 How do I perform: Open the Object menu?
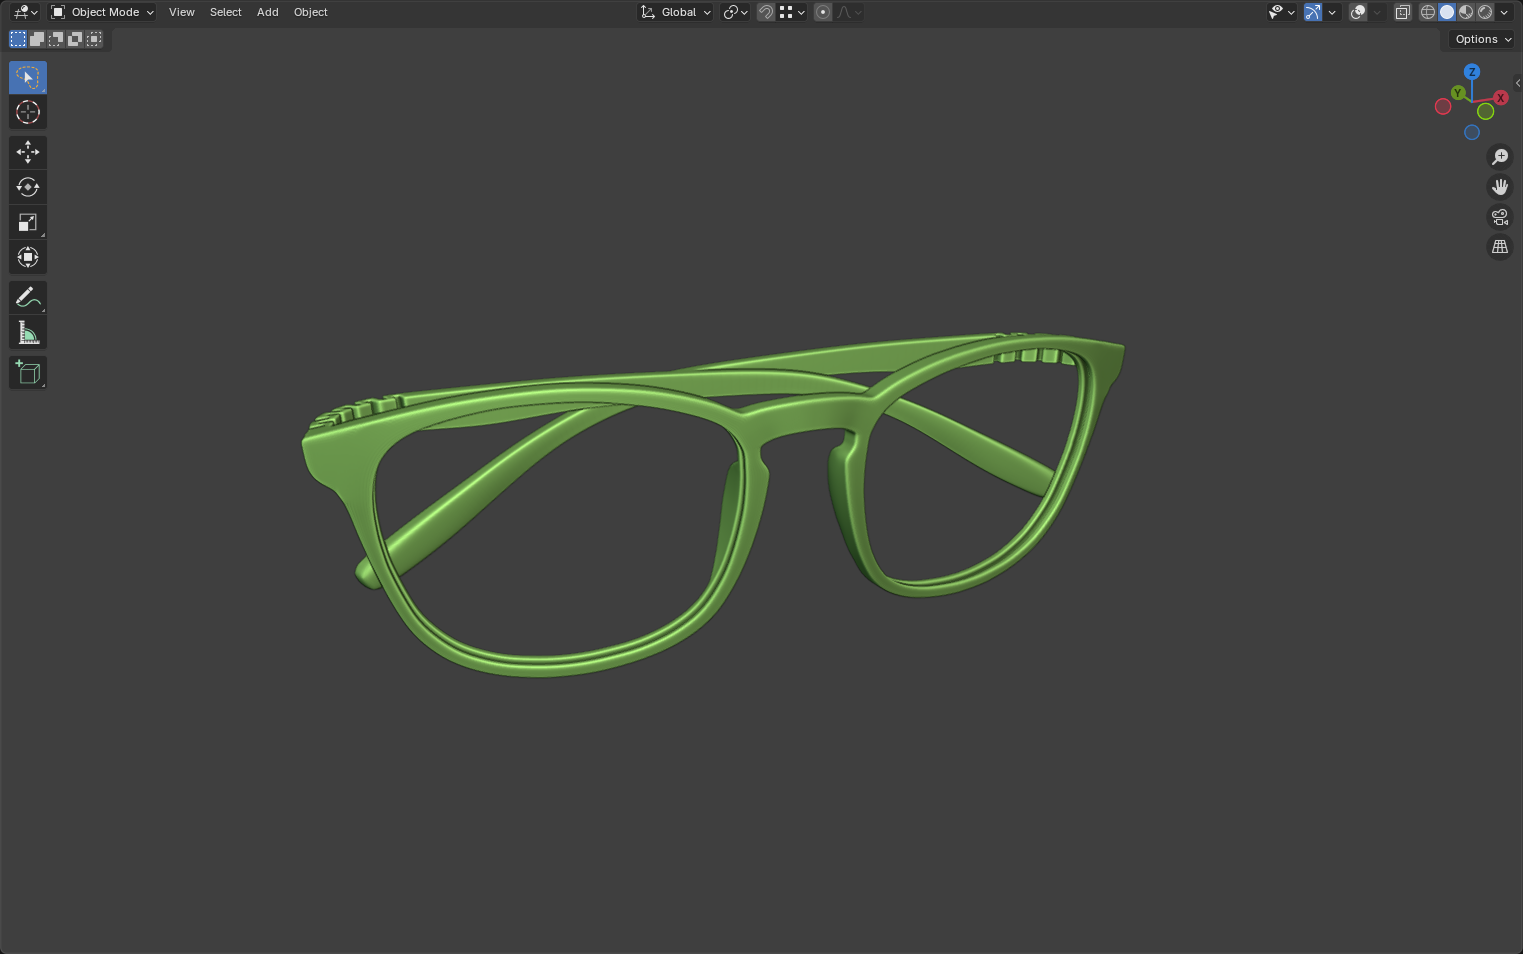point(310,12)
